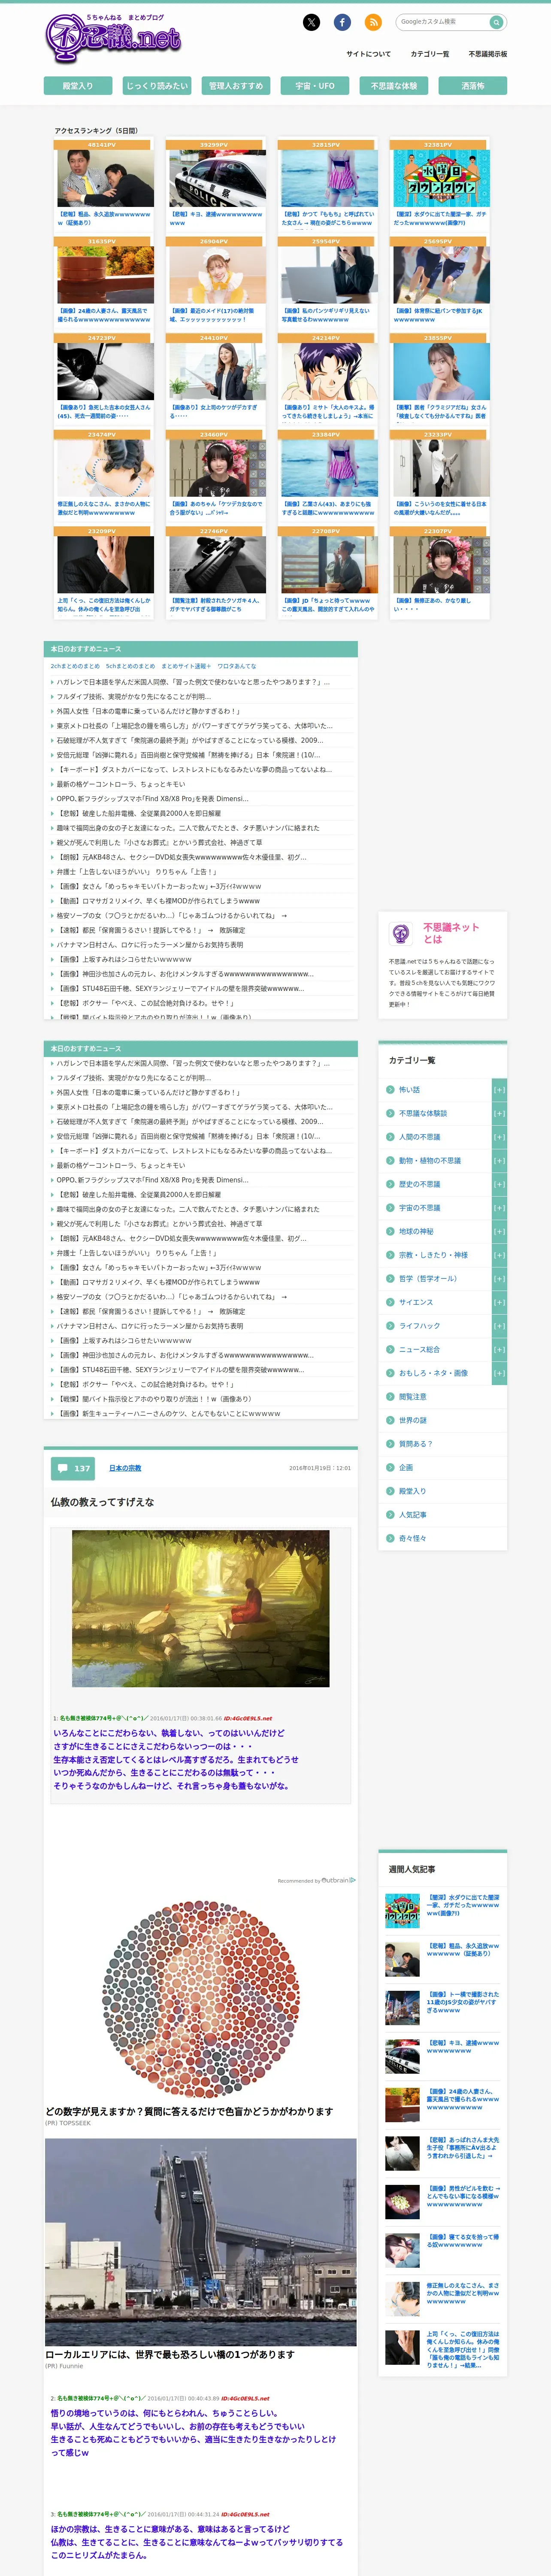Open the 39299PV police car thumbnail
The image size is (551, 2576).
[217, 178]
